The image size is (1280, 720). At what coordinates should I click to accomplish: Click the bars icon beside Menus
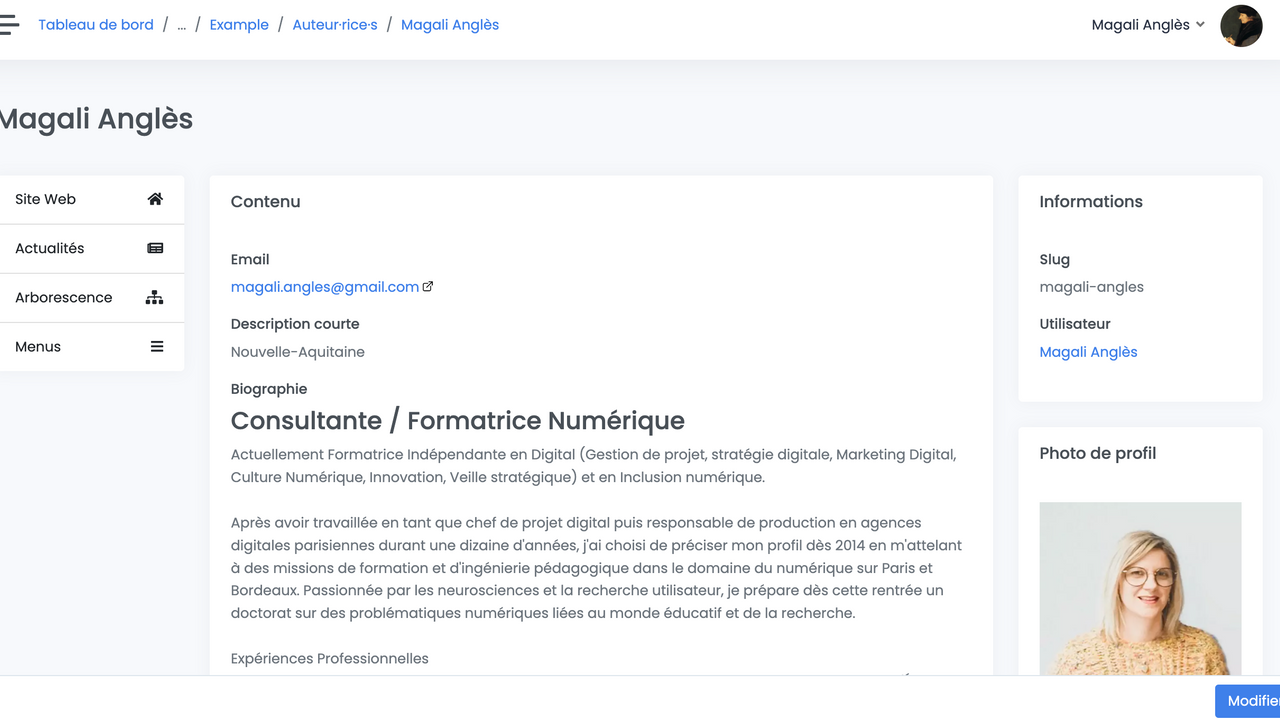point(157,347)
